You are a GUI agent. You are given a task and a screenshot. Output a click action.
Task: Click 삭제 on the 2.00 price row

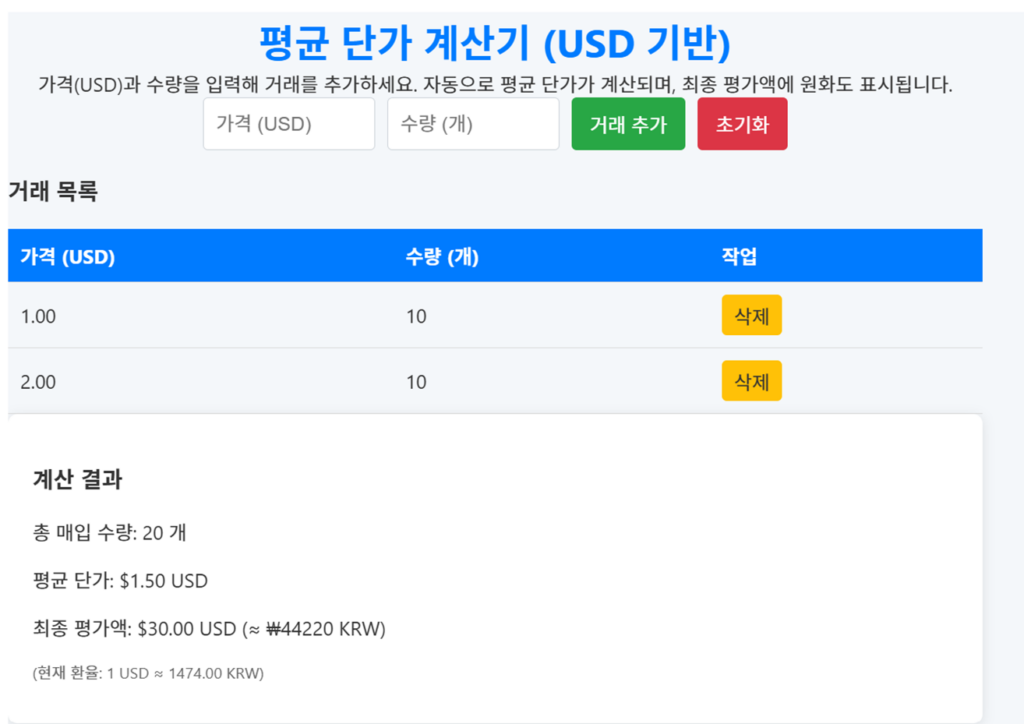[x=751, y=380]
